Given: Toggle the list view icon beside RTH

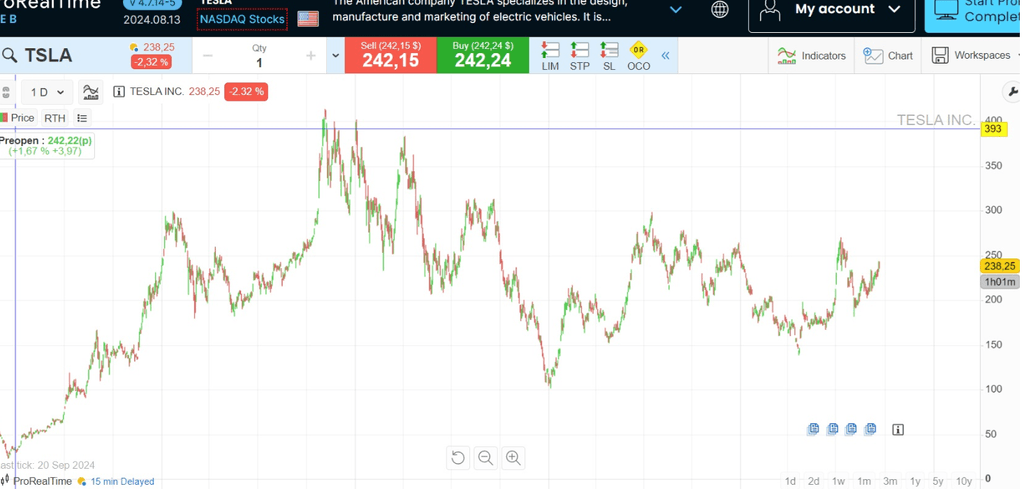Looking at the screenshot, I should pyautogui.click(x=82, y=118).
